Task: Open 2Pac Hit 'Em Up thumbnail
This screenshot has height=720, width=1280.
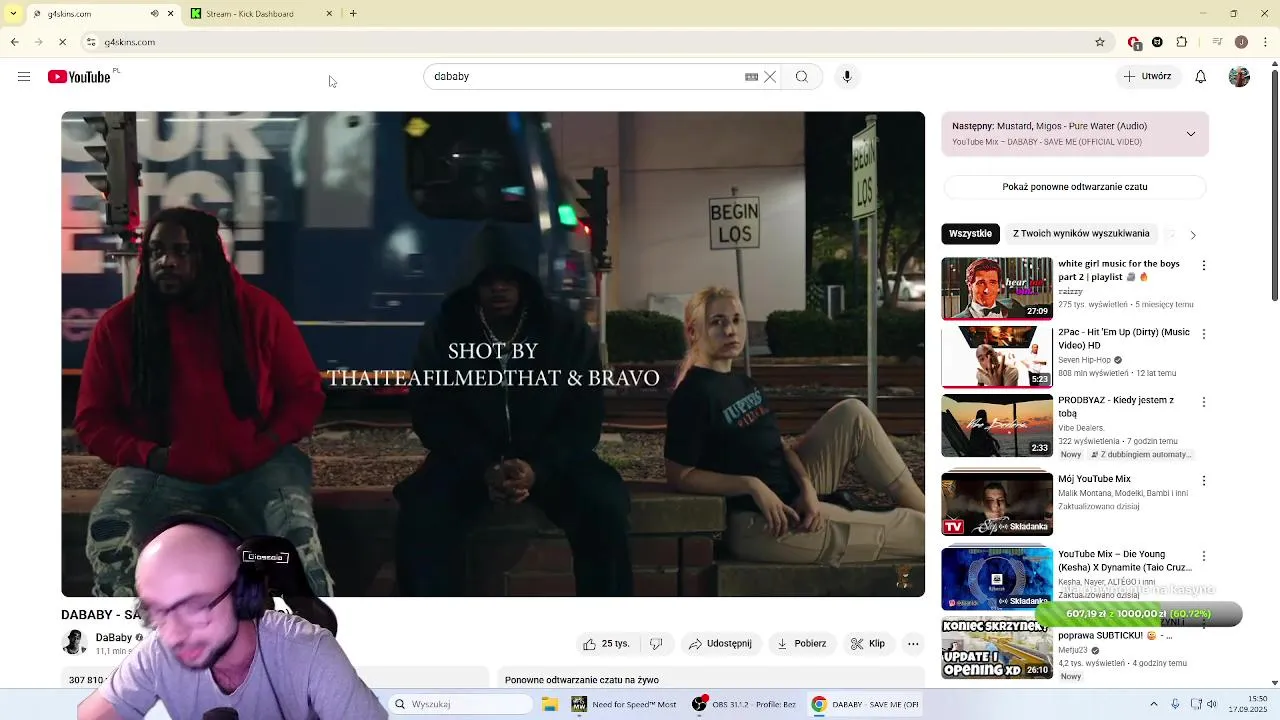Action: (x=997, y=356)
